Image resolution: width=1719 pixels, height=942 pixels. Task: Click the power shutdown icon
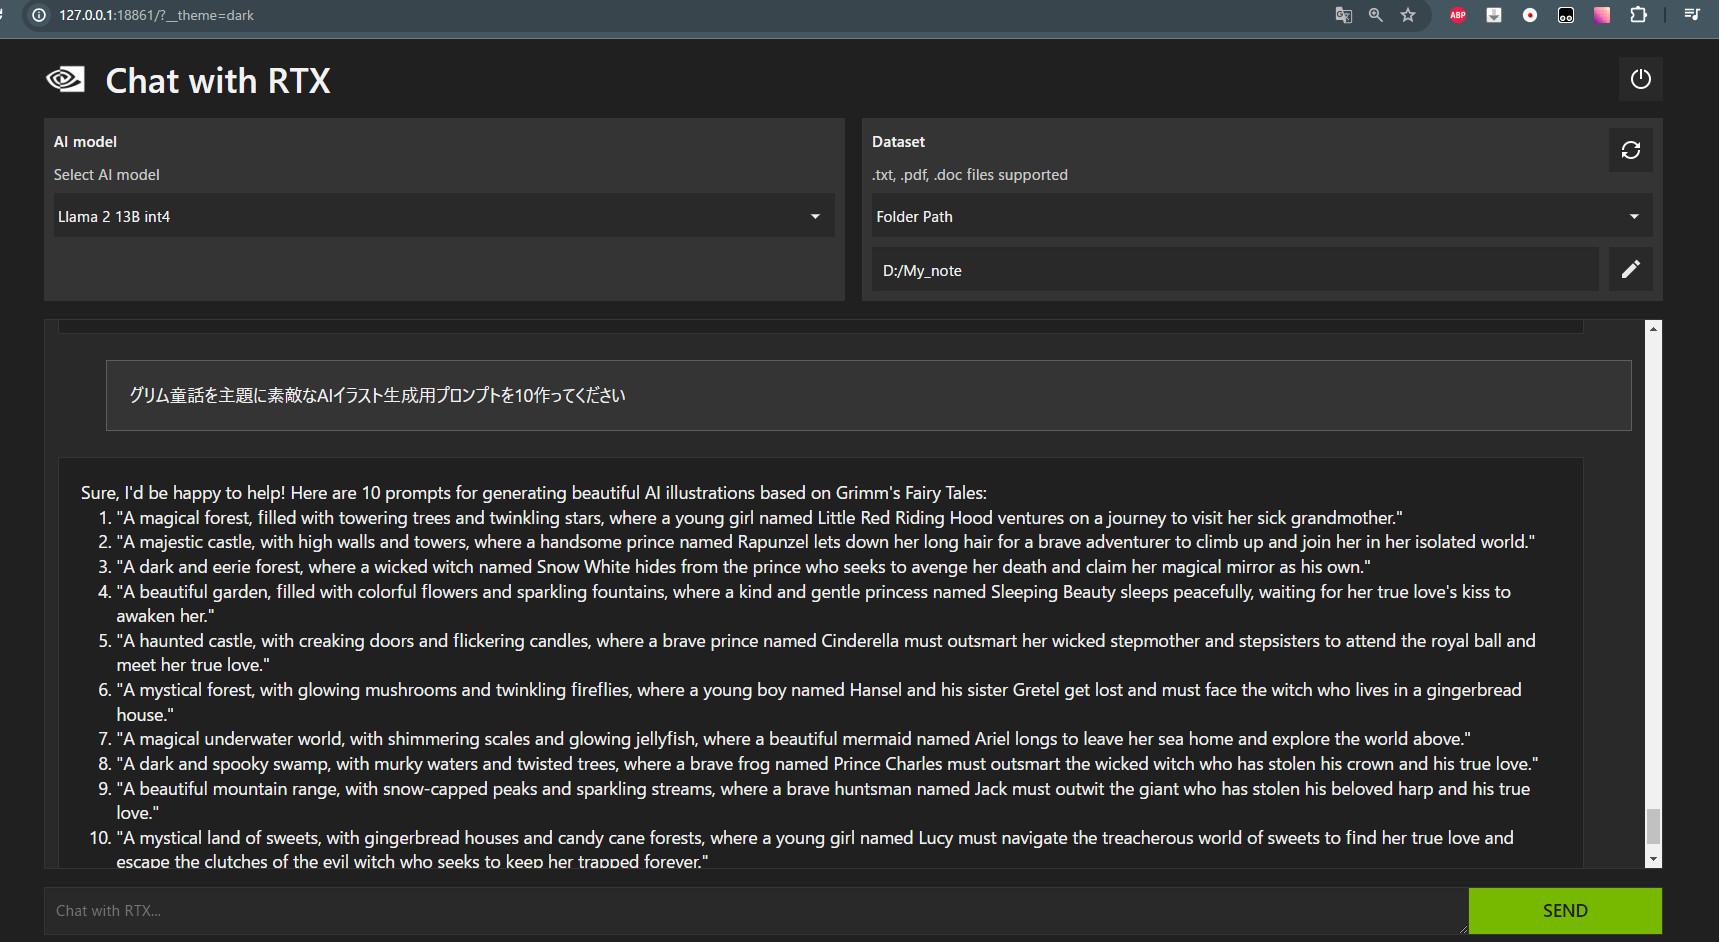click(x=1640, y=79)
